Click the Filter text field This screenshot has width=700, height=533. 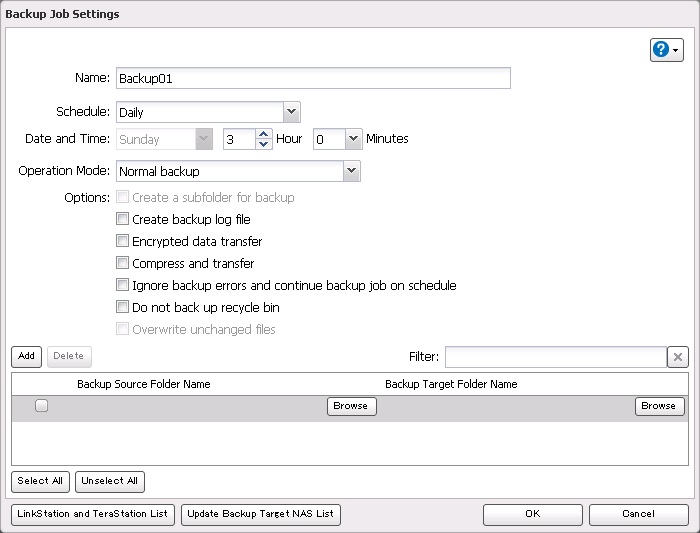pyautogui.click(x=556, y=357)
